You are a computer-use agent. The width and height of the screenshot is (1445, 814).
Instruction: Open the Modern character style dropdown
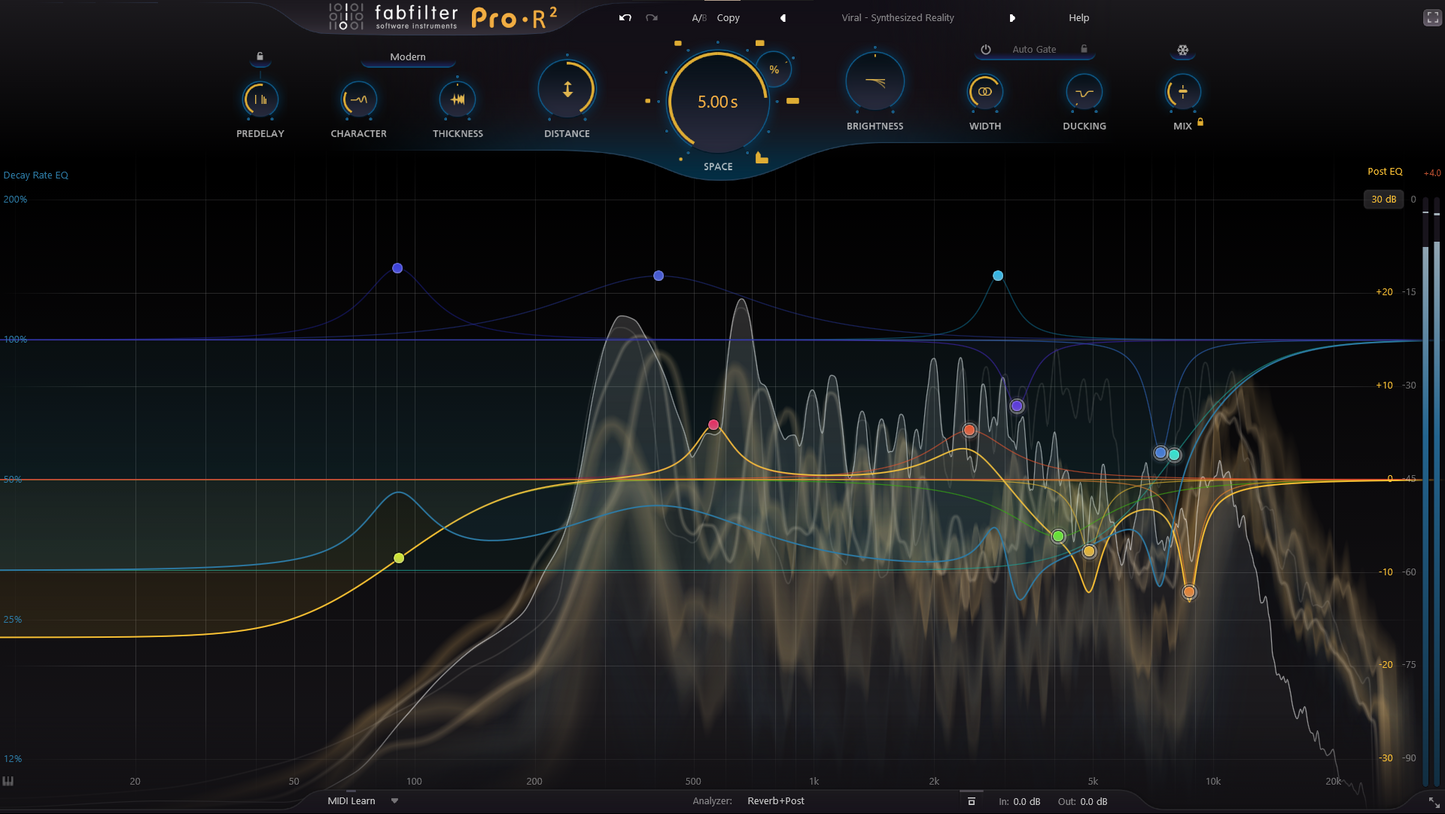(408, 57)
